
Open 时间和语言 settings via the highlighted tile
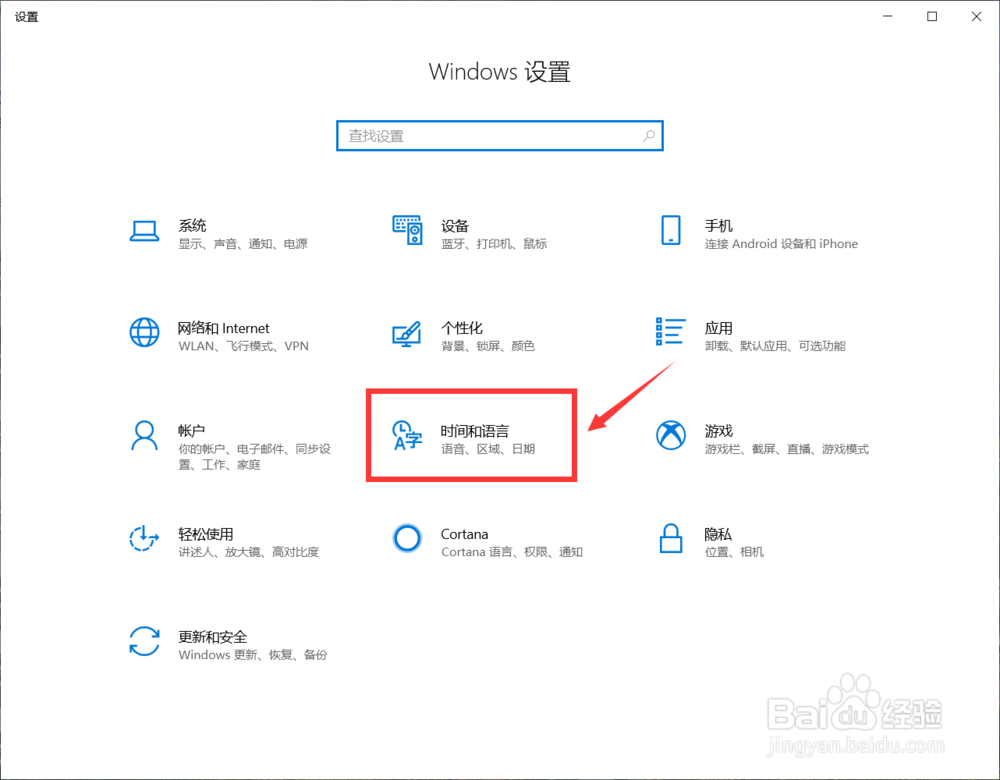click(x=470, y=435)
